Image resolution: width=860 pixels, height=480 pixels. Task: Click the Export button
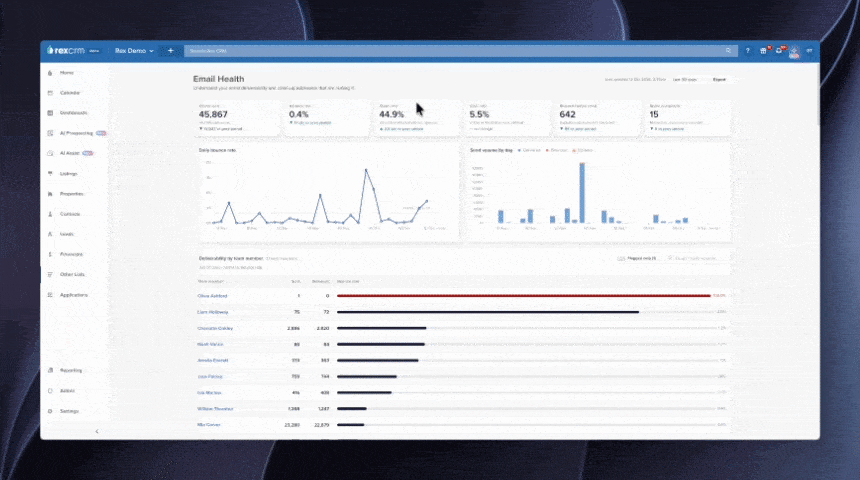coord(719,80)
